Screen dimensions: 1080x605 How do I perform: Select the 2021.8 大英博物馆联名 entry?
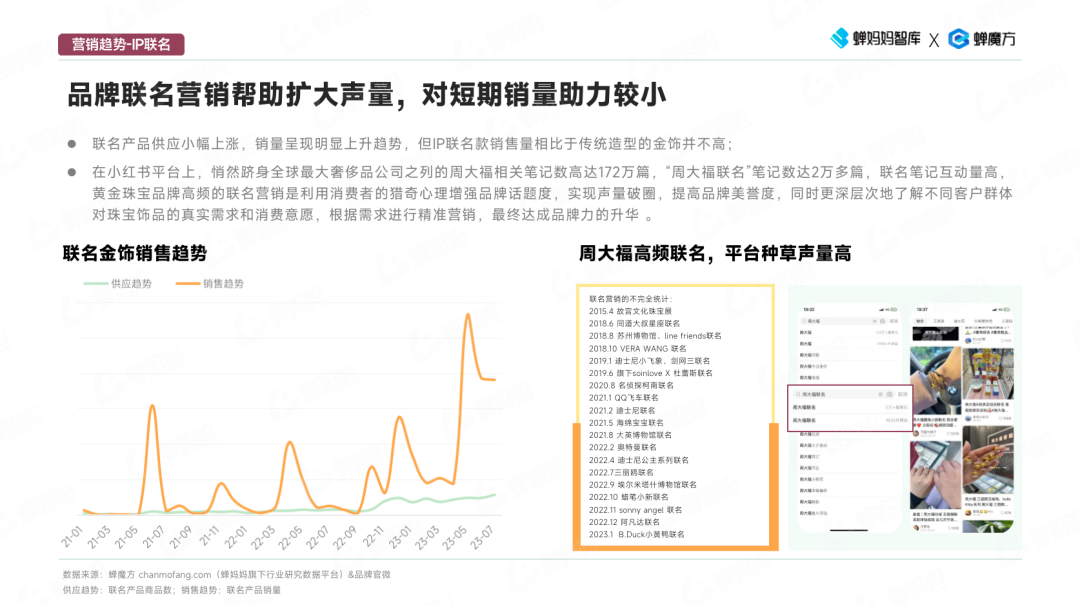coord(630,435)
